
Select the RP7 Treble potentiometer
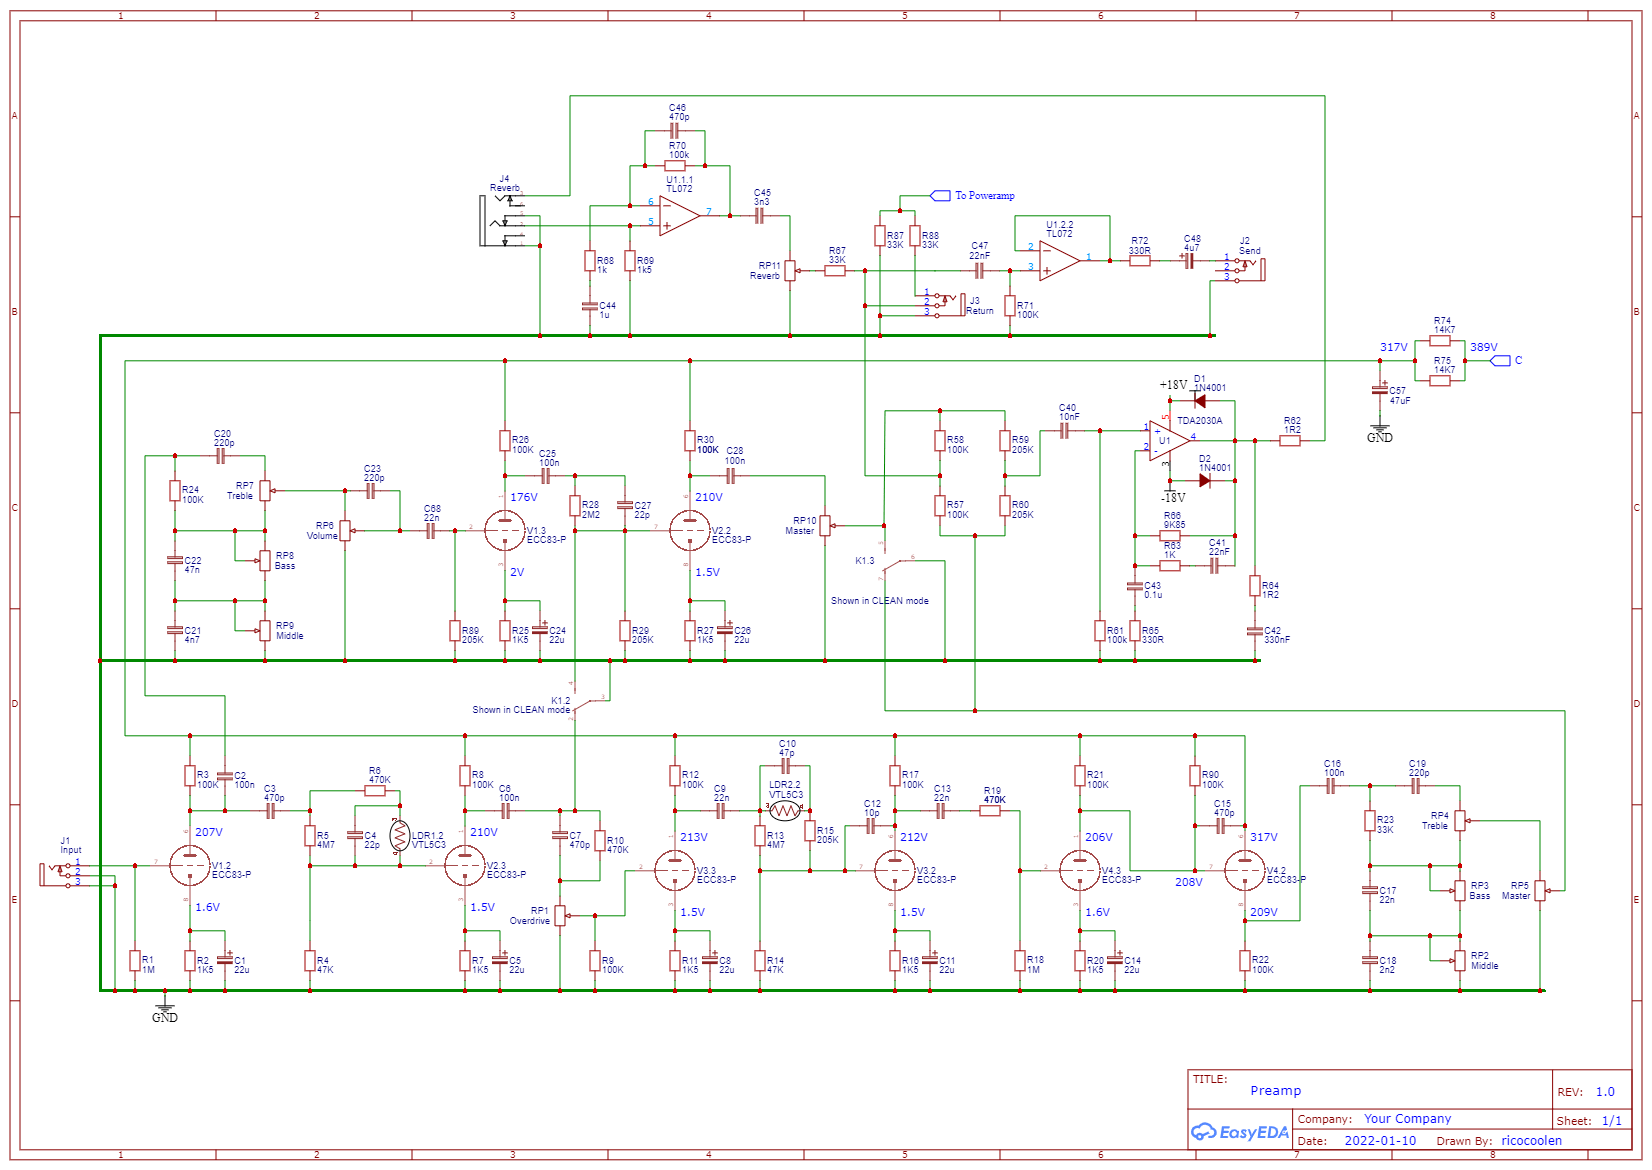[266, 491]
